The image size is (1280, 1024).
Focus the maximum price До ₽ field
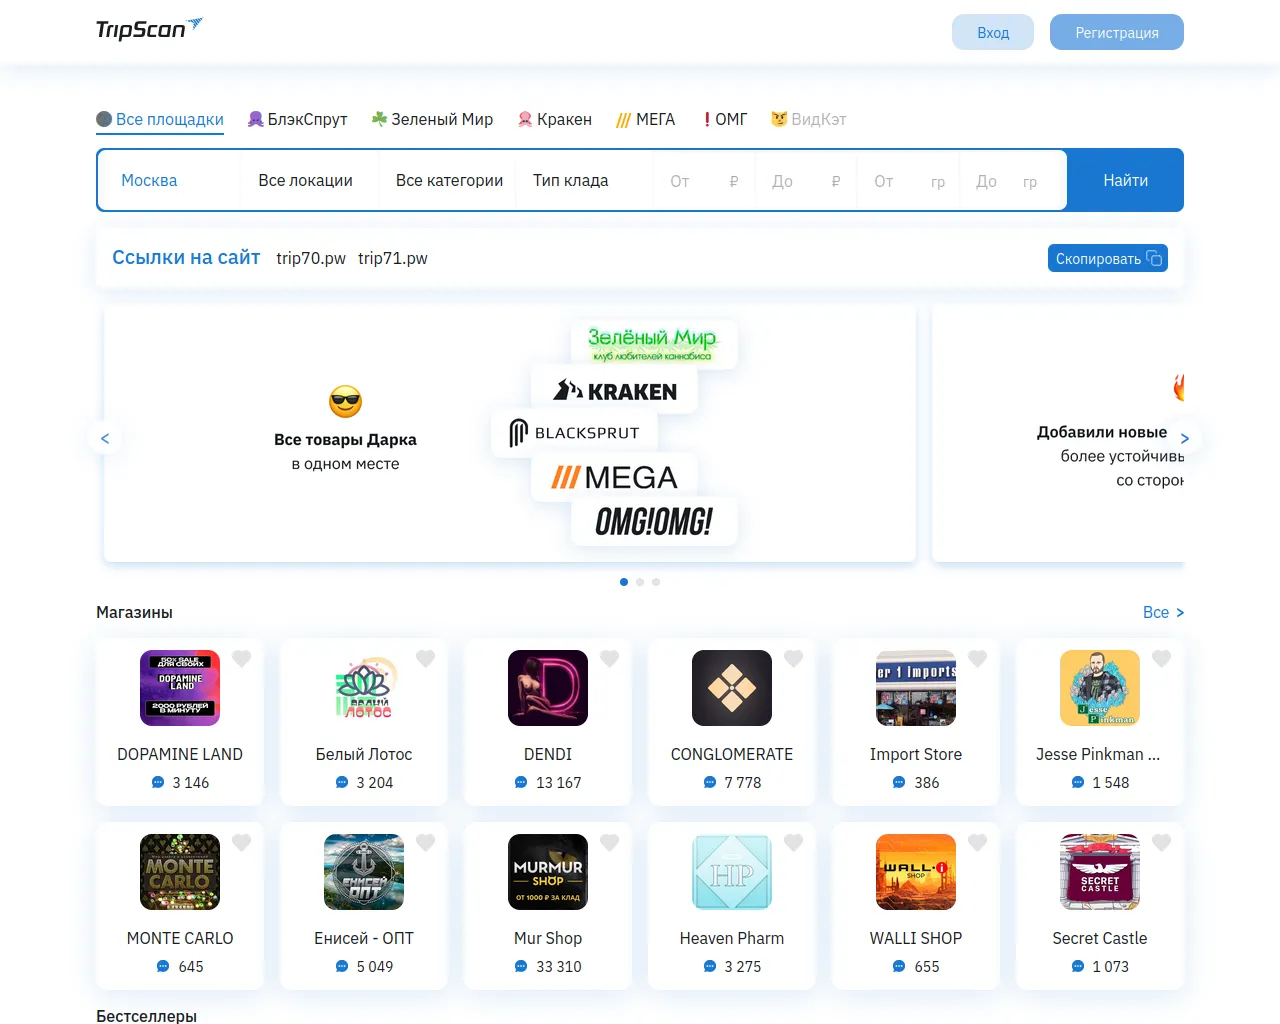pos(806,181)
